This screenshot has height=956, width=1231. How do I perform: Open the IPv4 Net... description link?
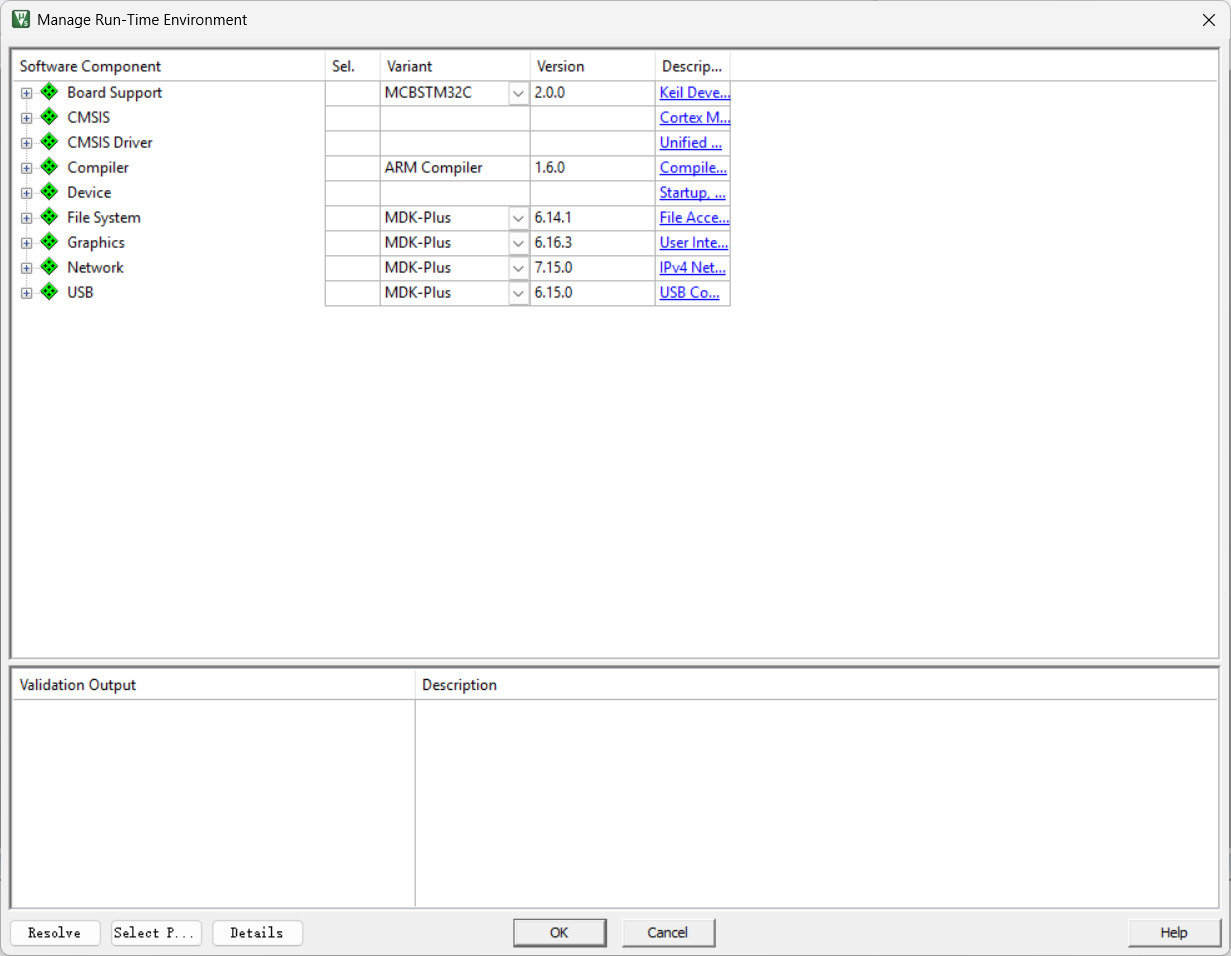tap(693, 267)
